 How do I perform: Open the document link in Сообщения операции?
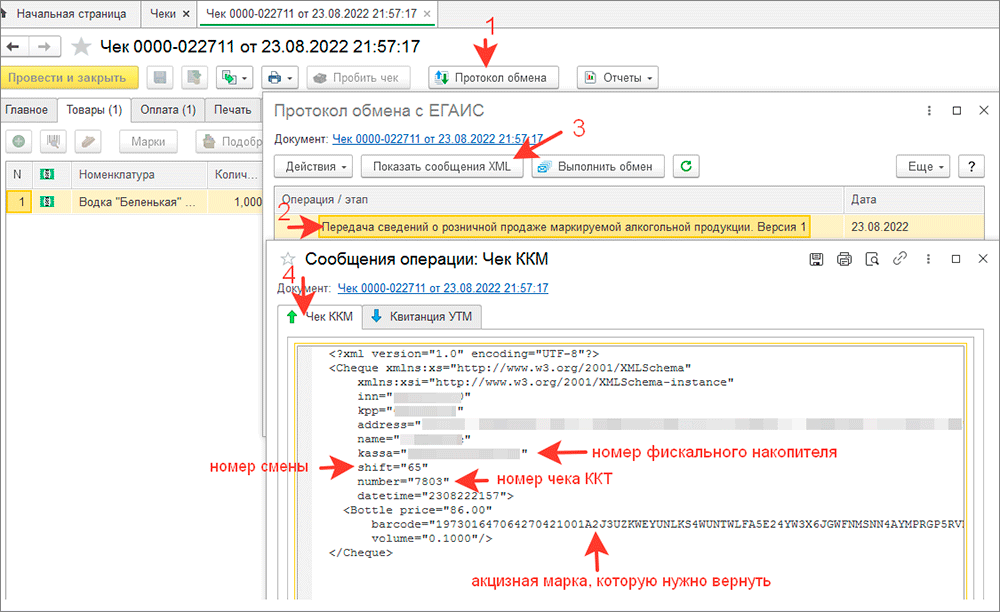443,288
